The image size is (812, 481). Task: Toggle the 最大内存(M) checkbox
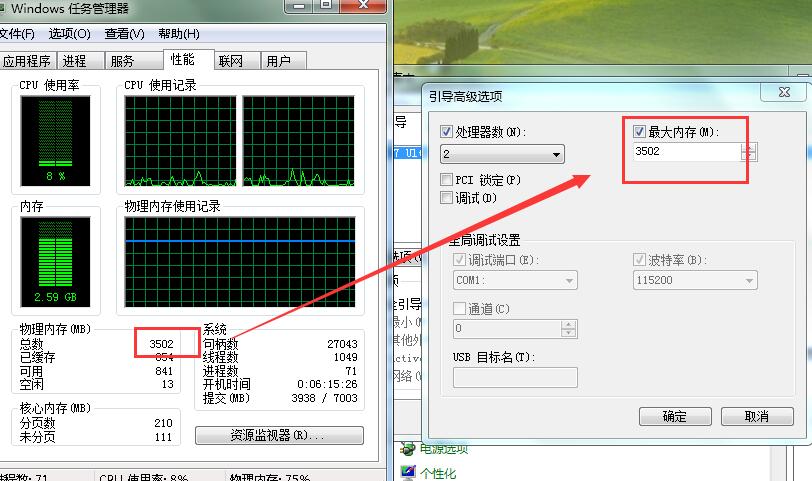(x=639, y=132)
